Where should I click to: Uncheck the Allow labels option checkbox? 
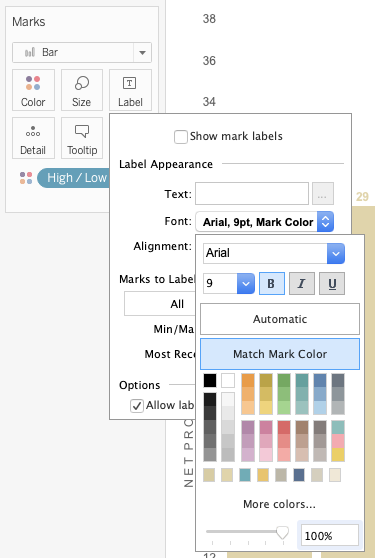tap(137, 406)
